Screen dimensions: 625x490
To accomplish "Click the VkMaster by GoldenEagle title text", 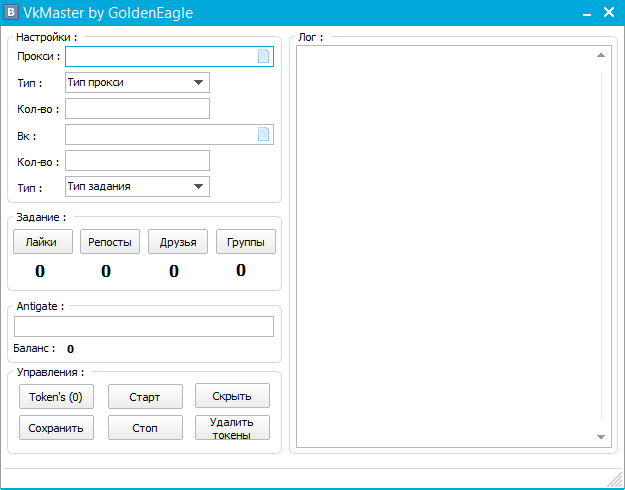I will (108, 13).
